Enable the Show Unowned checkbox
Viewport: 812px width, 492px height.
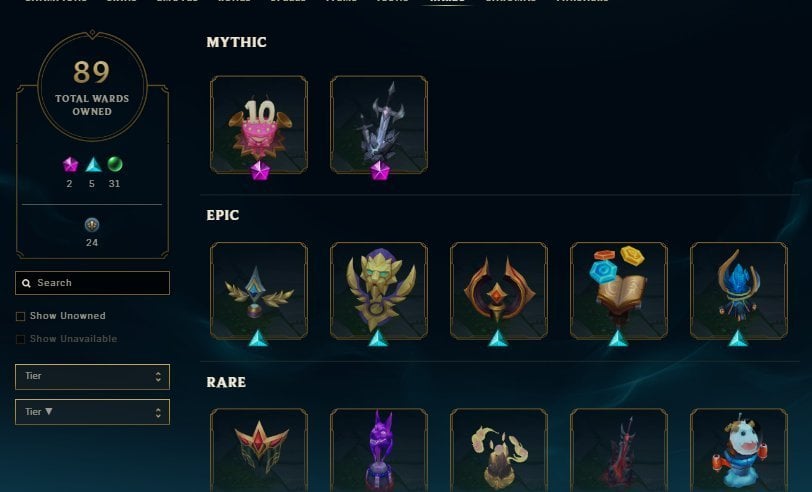point(20,316)
